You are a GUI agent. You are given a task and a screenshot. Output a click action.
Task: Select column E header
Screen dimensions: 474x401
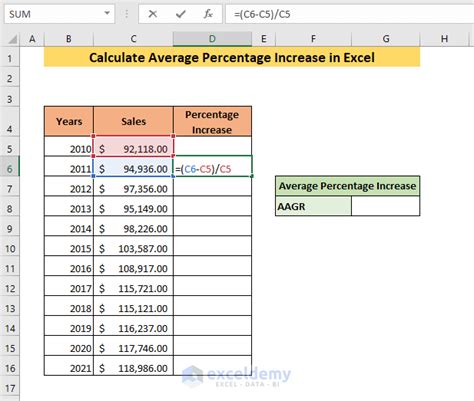(264, 39)
